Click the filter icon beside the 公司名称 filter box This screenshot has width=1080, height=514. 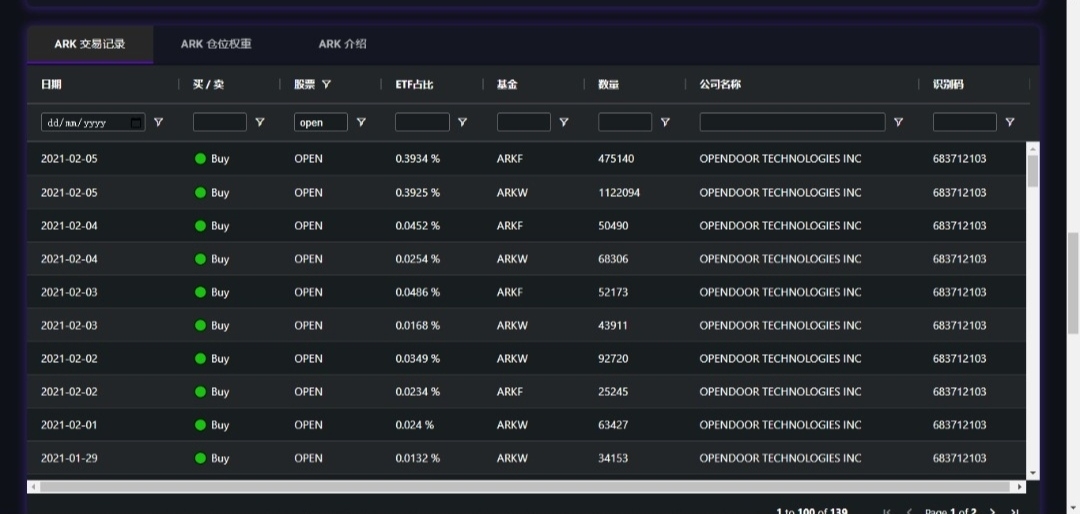click(898, 122)
